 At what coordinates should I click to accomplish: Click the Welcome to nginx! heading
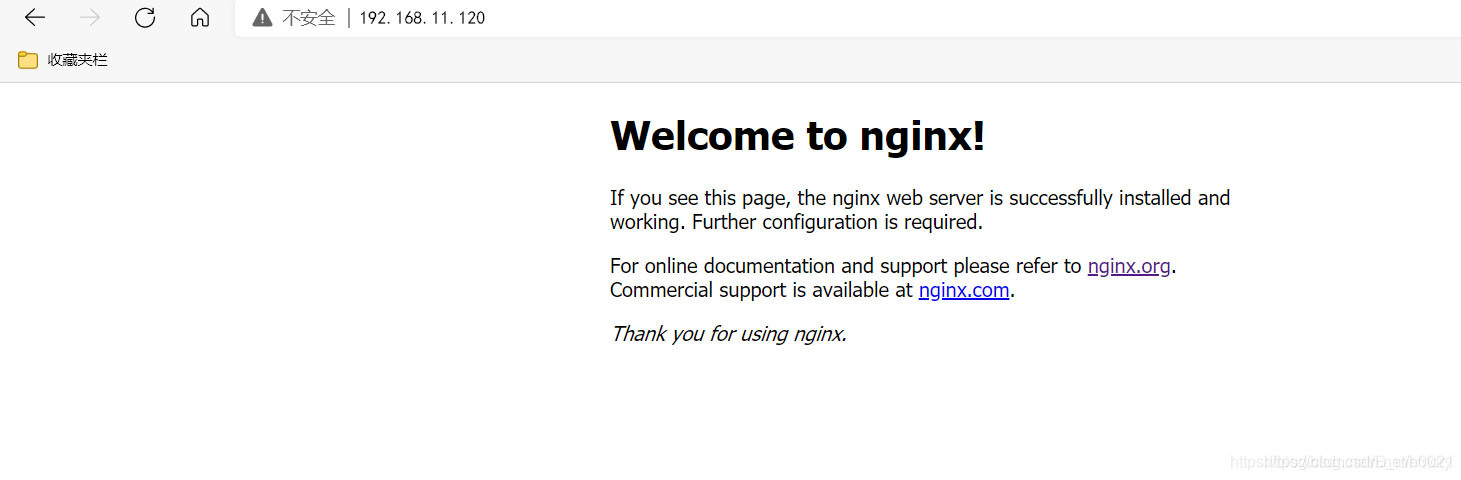[798, 135]
